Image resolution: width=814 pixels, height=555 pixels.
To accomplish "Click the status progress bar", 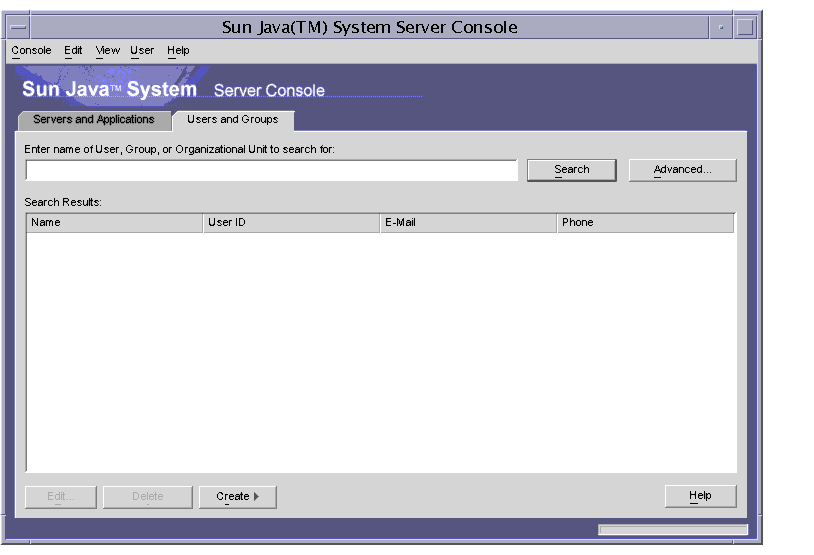I will click(673, 530).
